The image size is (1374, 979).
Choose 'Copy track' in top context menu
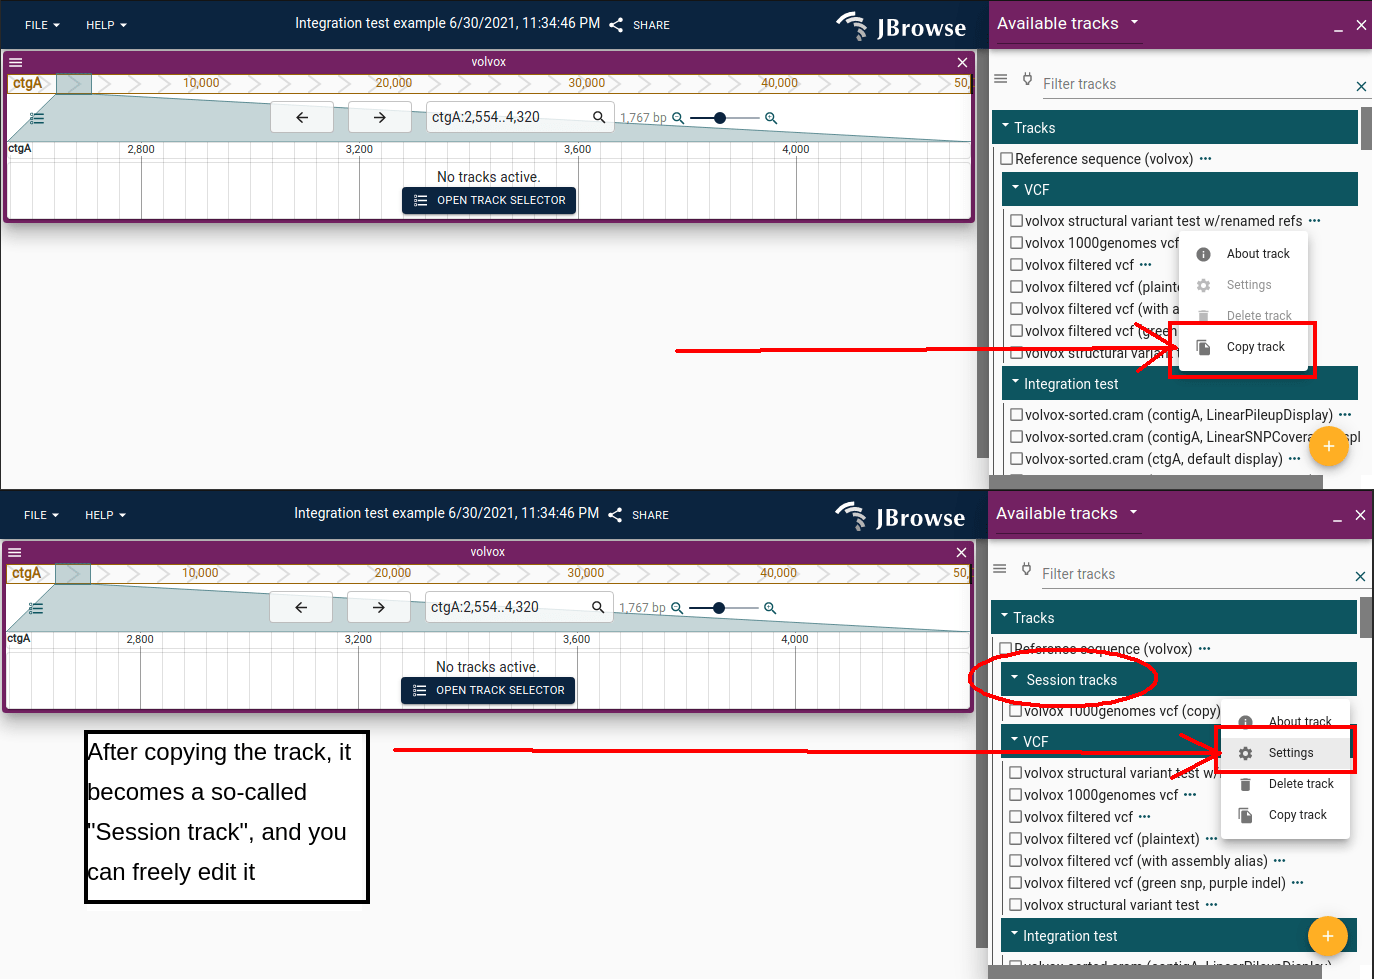tap(1244, 347)
